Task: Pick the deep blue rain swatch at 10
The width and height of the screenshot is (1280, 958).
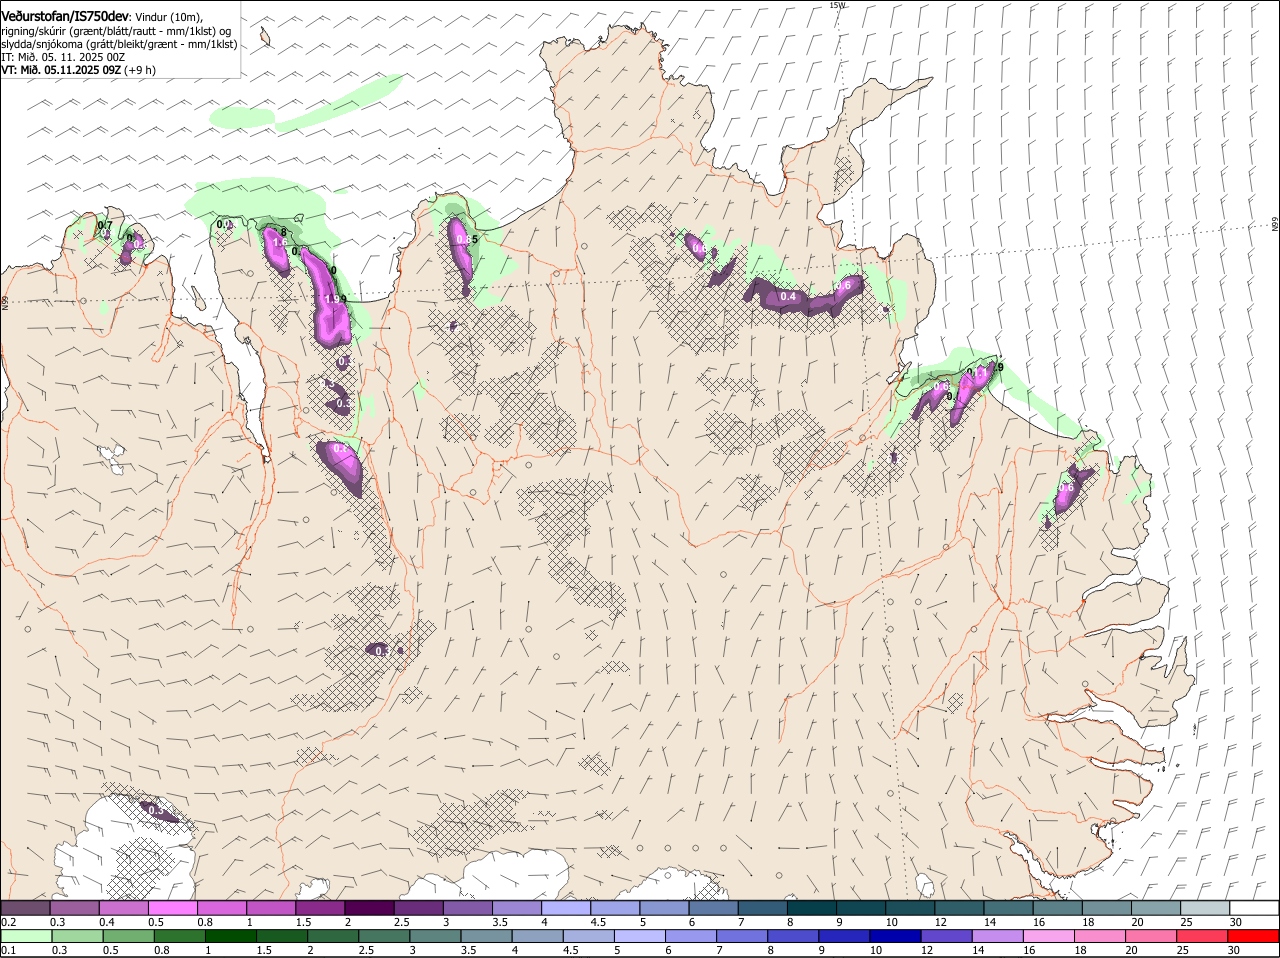Action: tap(896, 936)
